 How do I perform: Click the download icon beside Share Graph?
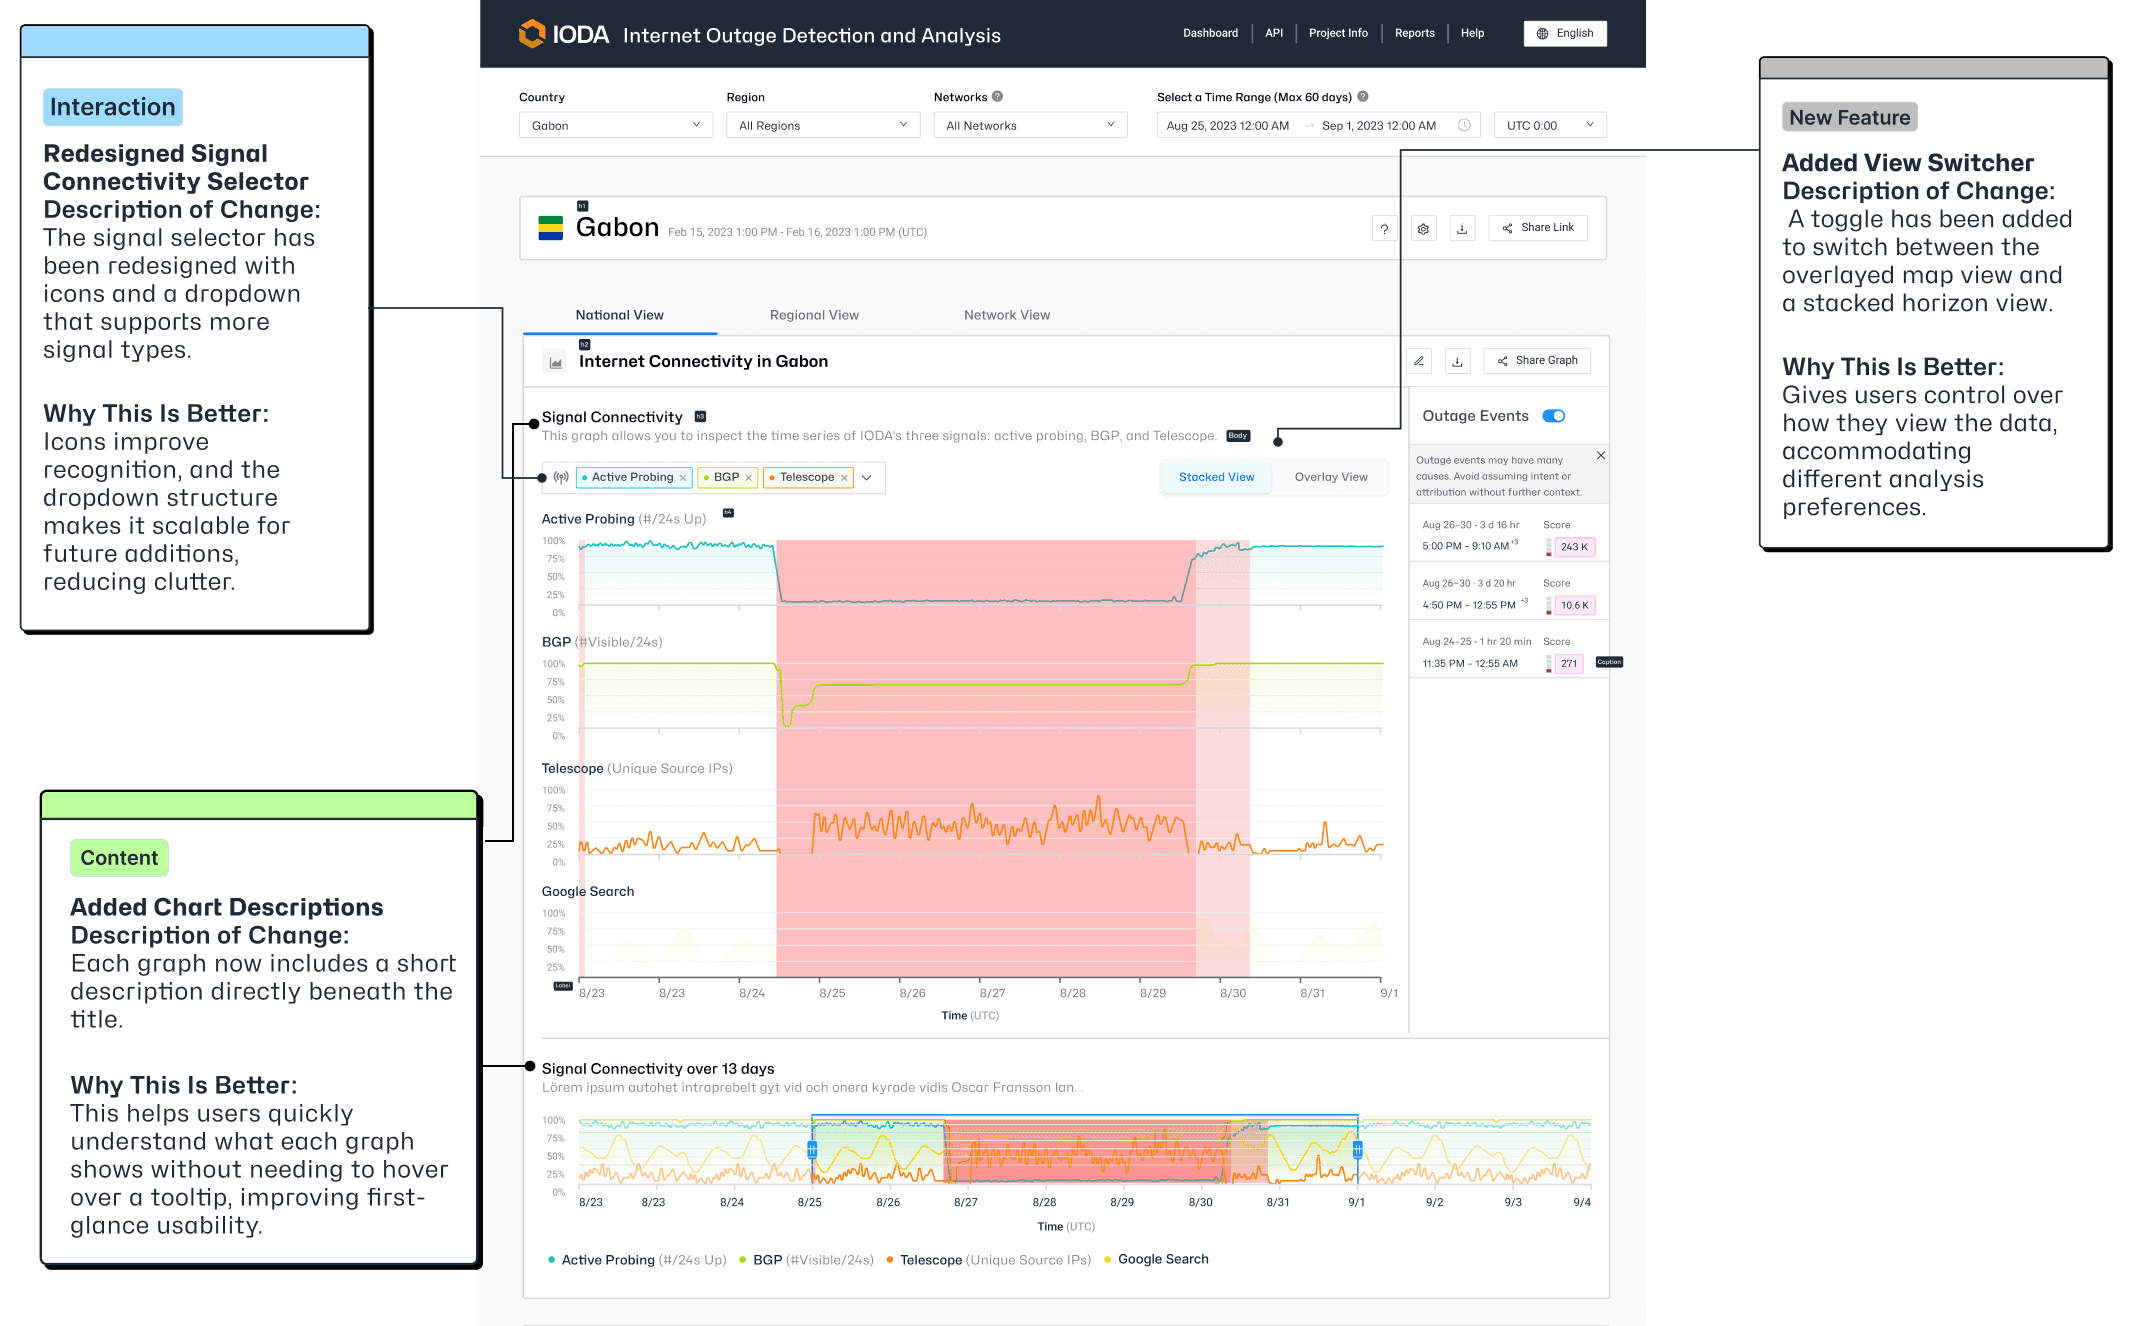point(1457,361)
